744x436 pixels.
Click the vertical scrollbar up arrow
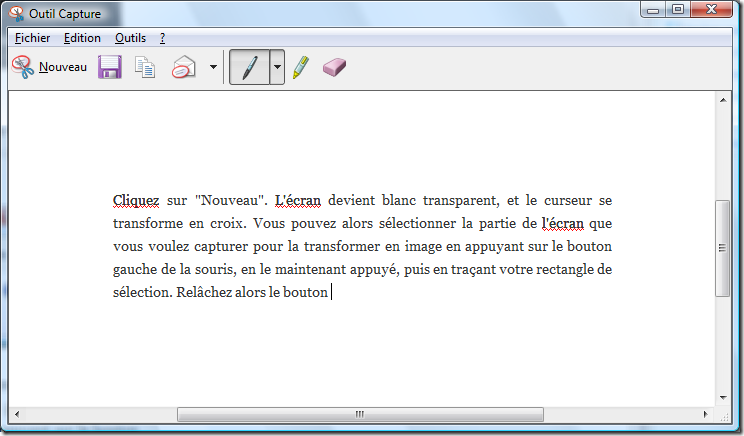723,100
